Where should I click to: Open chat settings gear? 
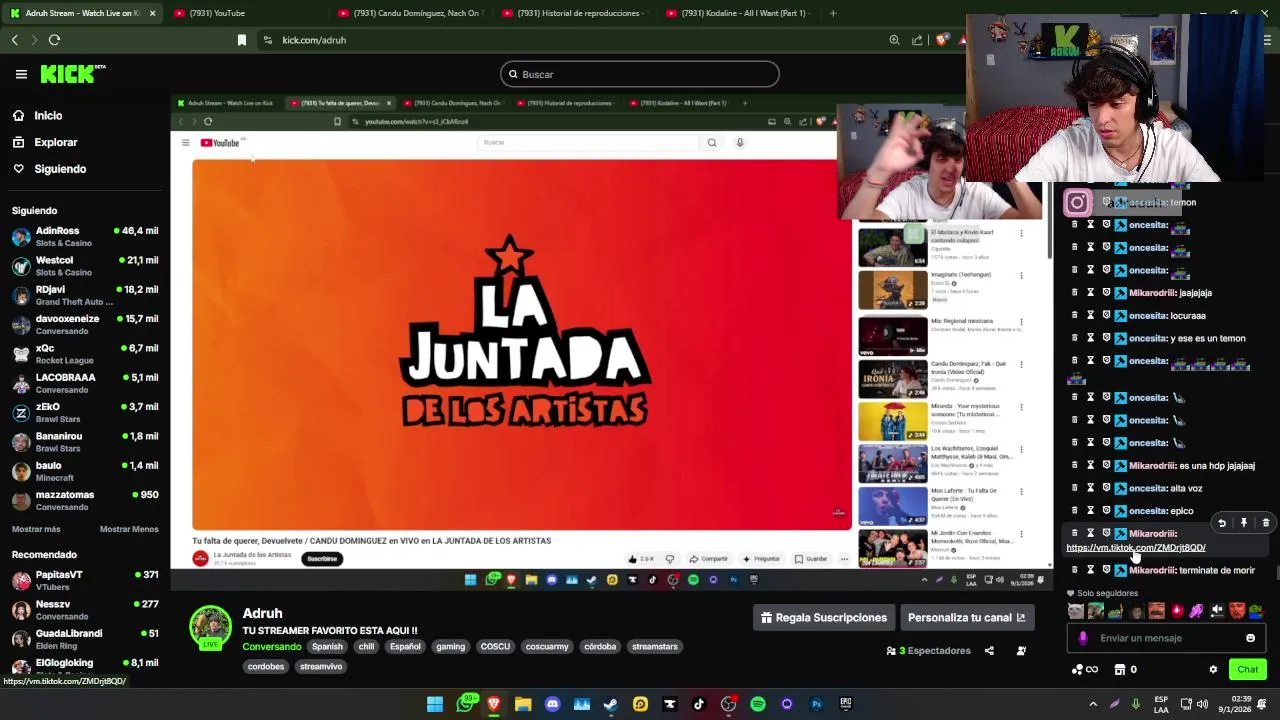click(x=1213, y=670)
